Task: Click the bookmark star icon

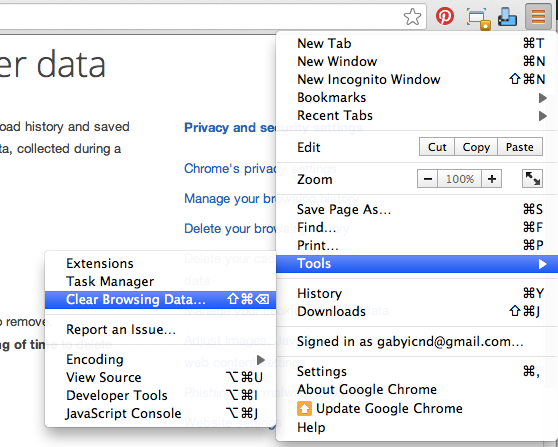Action: (412, 17)
